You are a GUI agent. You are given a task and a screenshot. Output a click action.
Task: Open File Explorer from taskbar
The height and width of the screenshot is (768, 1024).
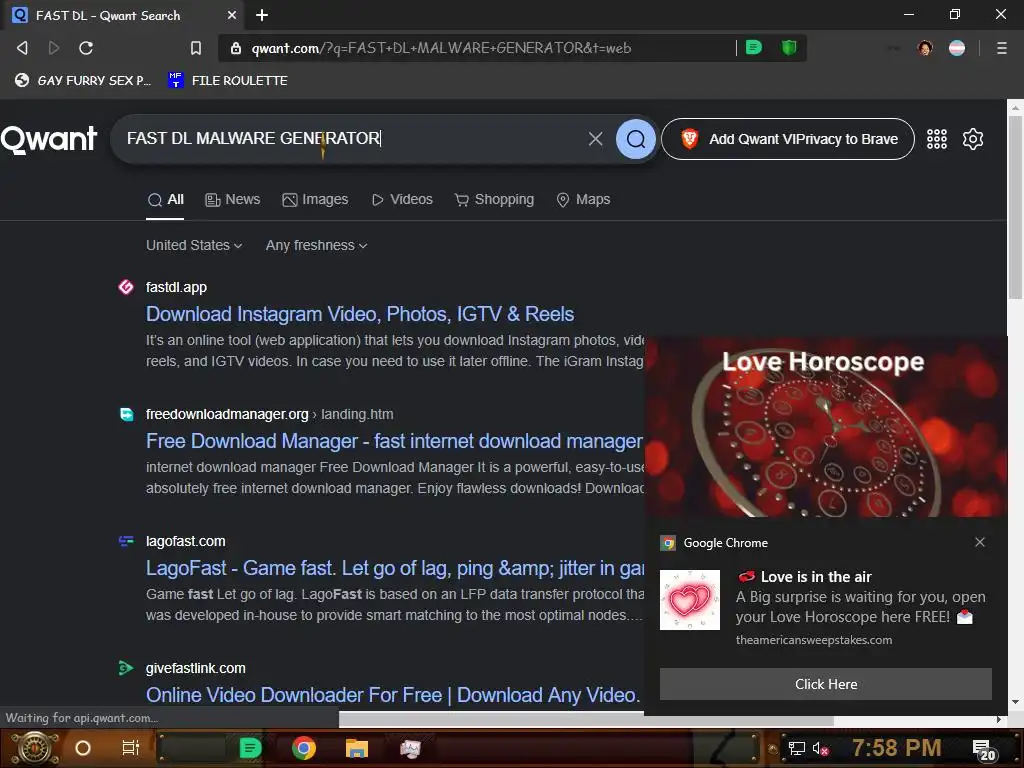tap(357, 748)
